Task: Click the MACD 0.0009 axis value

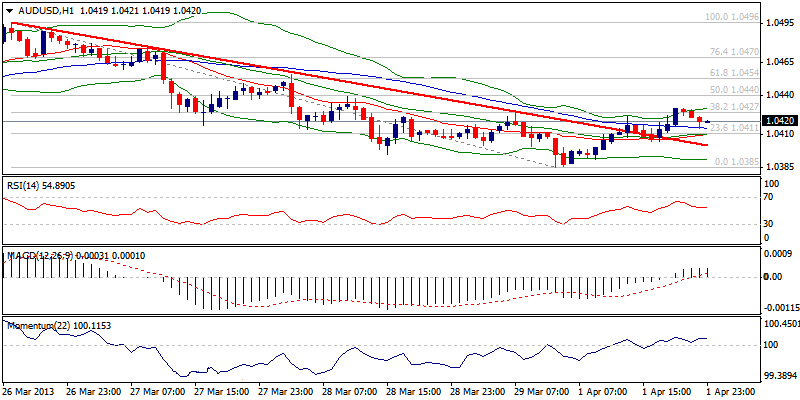Action: 777,254
